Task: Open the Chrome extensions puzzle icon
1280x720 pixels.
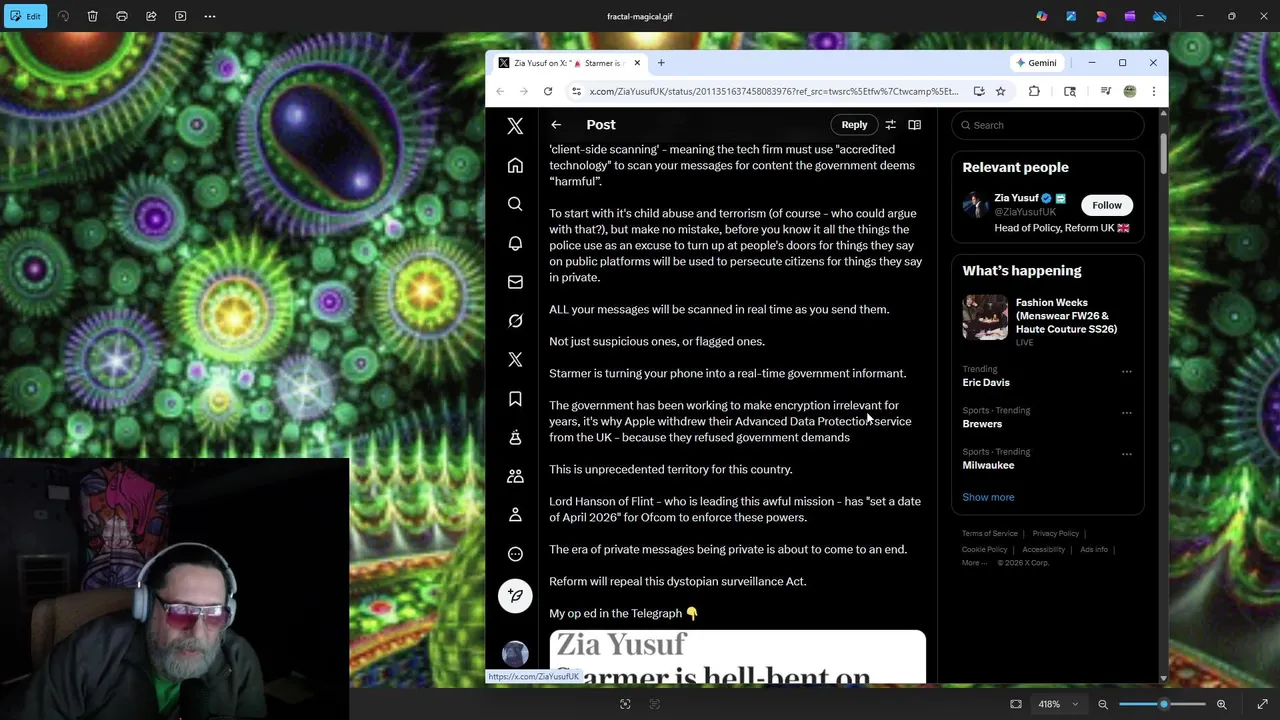Action: pos(1034,91)
